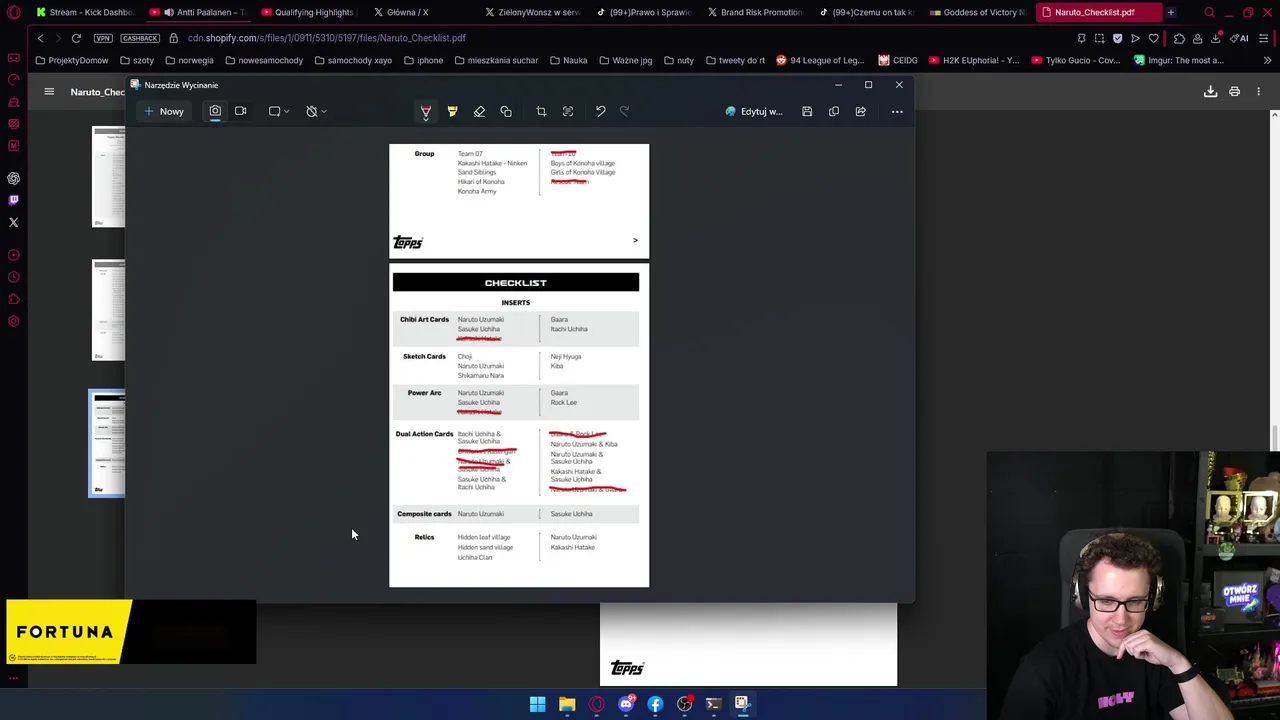Switch to the Antti Paalanen tab
Viewport: 1280px width, 720px height.
point(200,12)
